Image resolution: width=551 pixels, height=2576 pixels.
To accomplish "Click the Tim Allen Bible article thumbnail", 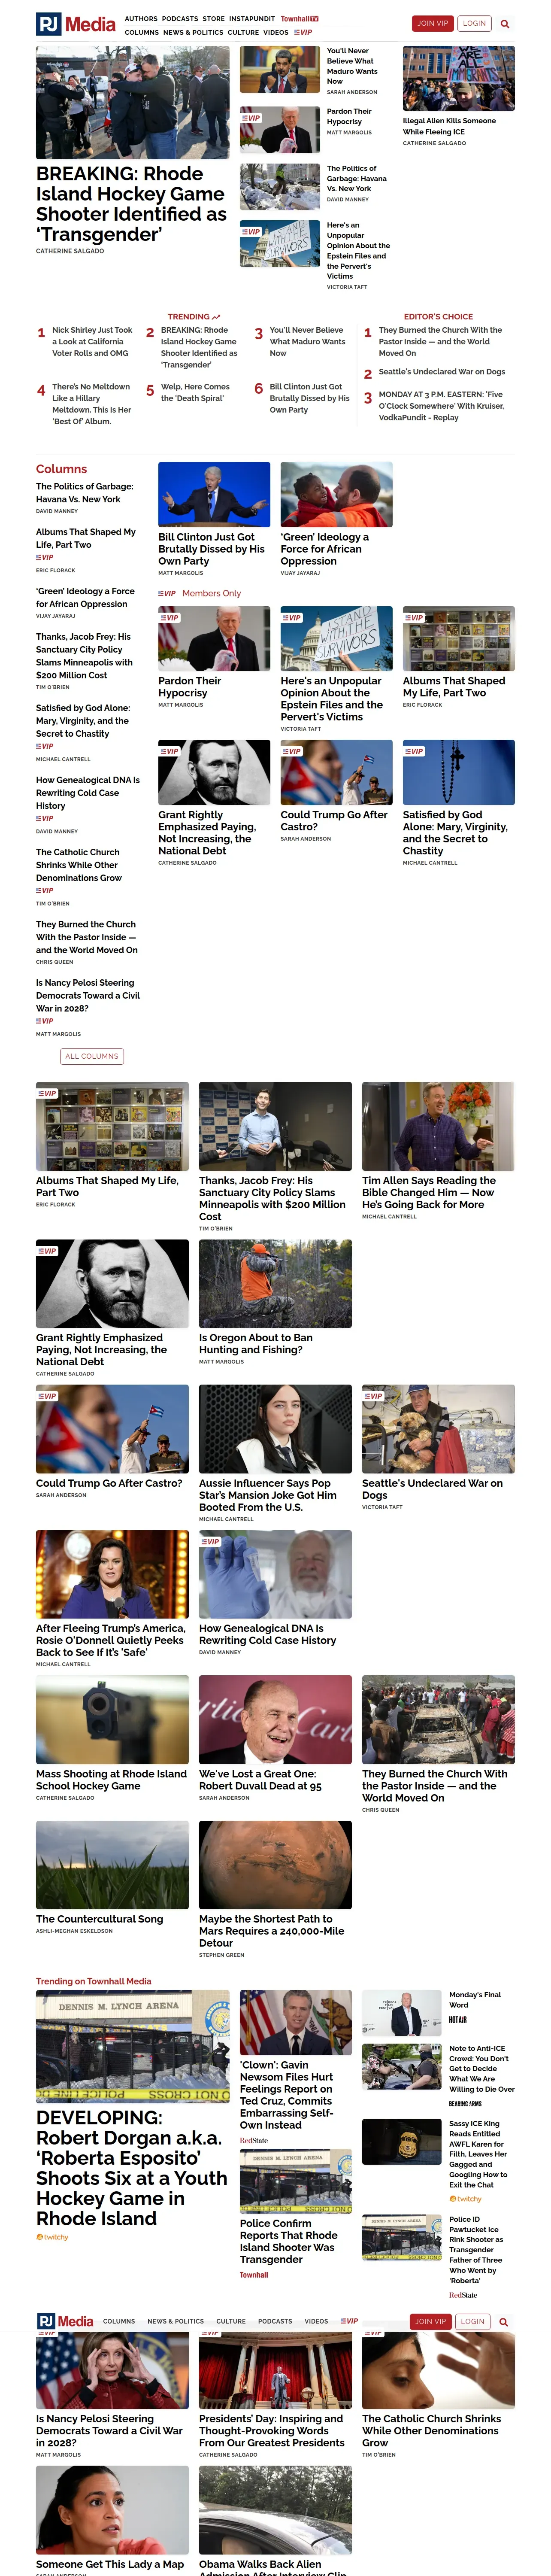I will (438, 1126).
